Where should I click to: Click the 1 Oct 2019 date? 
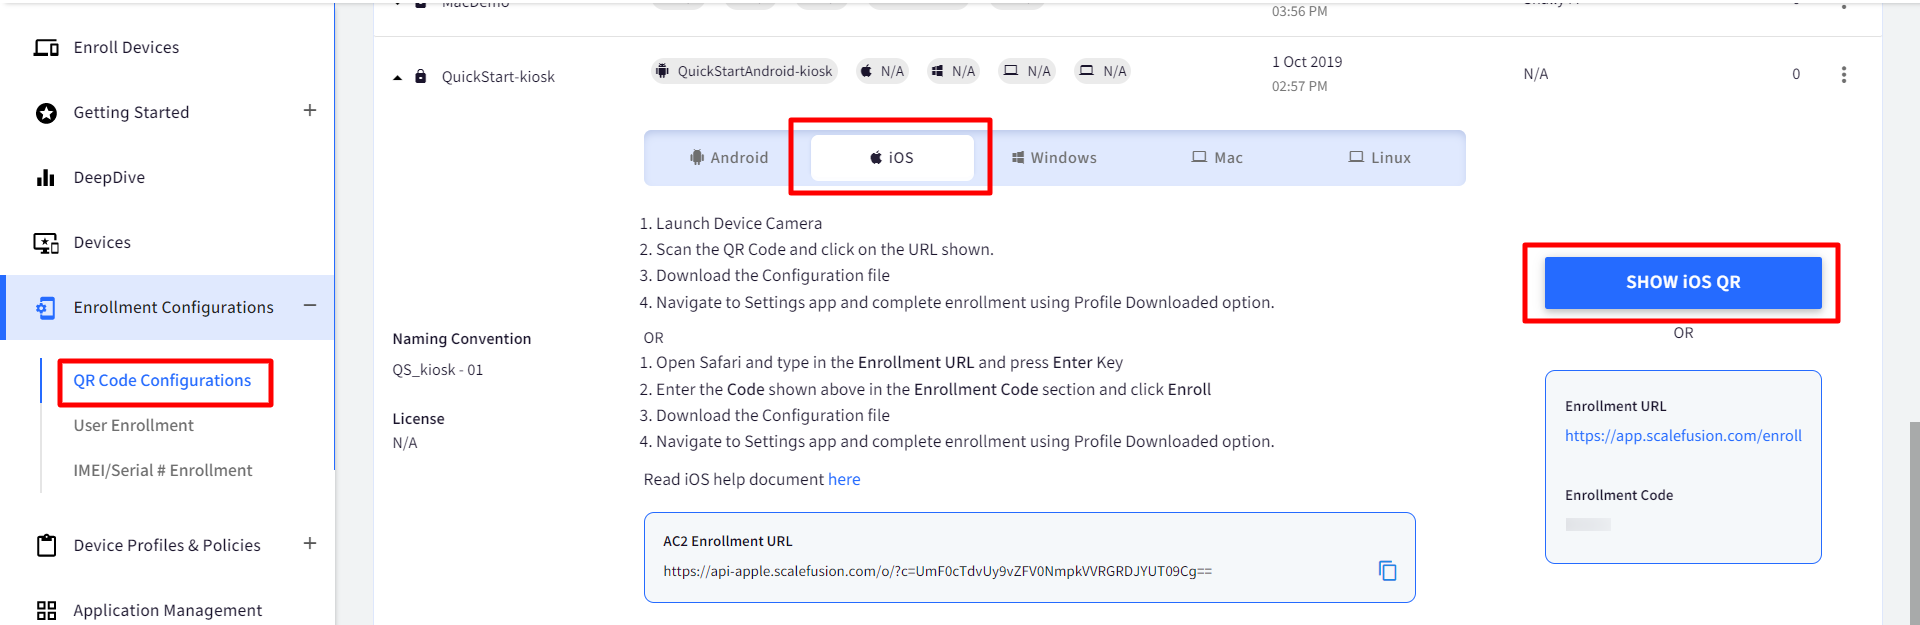click(1307, 62)
